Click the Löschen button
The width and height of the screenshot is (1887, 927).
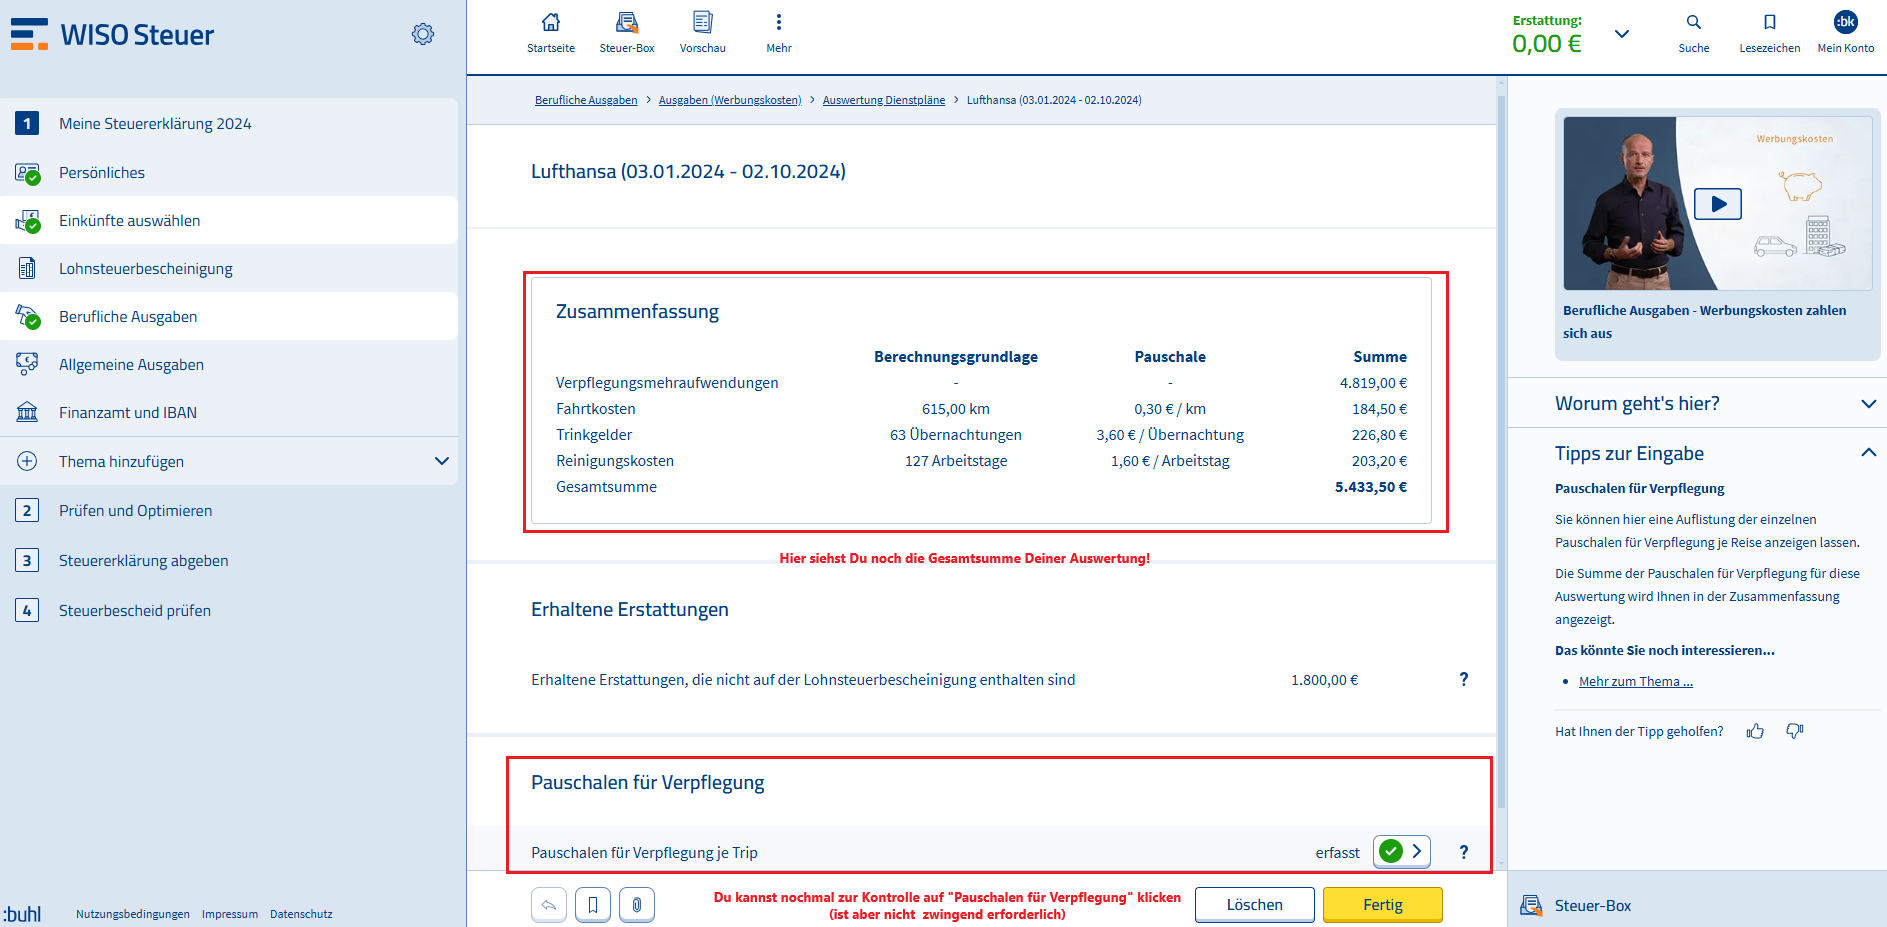(1255, 904)
